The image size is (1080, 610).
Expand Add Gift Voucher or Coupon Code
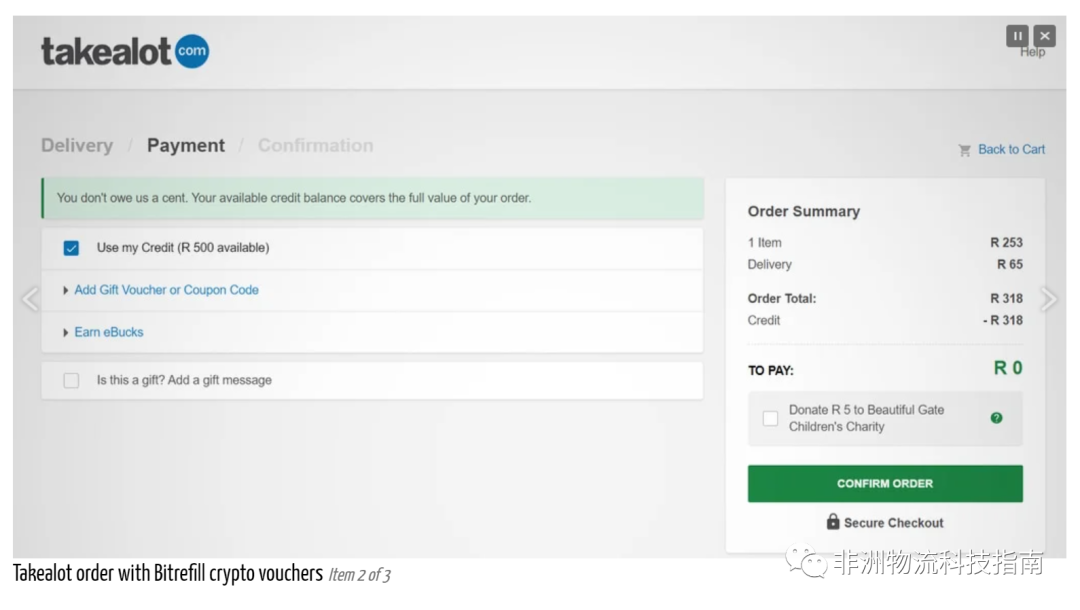coord(166,290)
